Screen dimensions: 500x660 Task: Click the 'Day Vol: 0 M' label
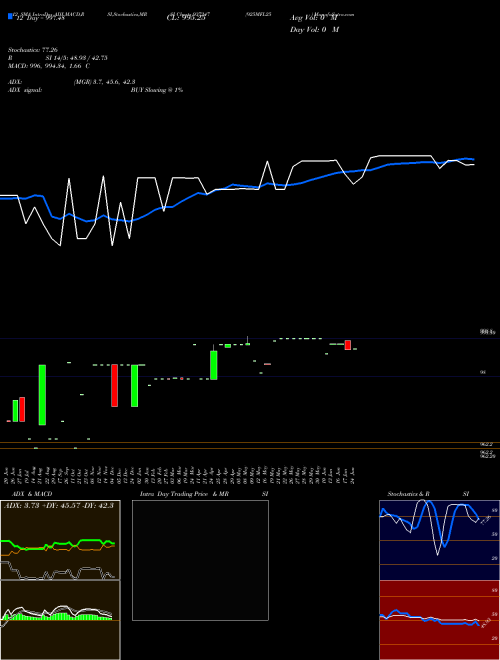point(314,30)
